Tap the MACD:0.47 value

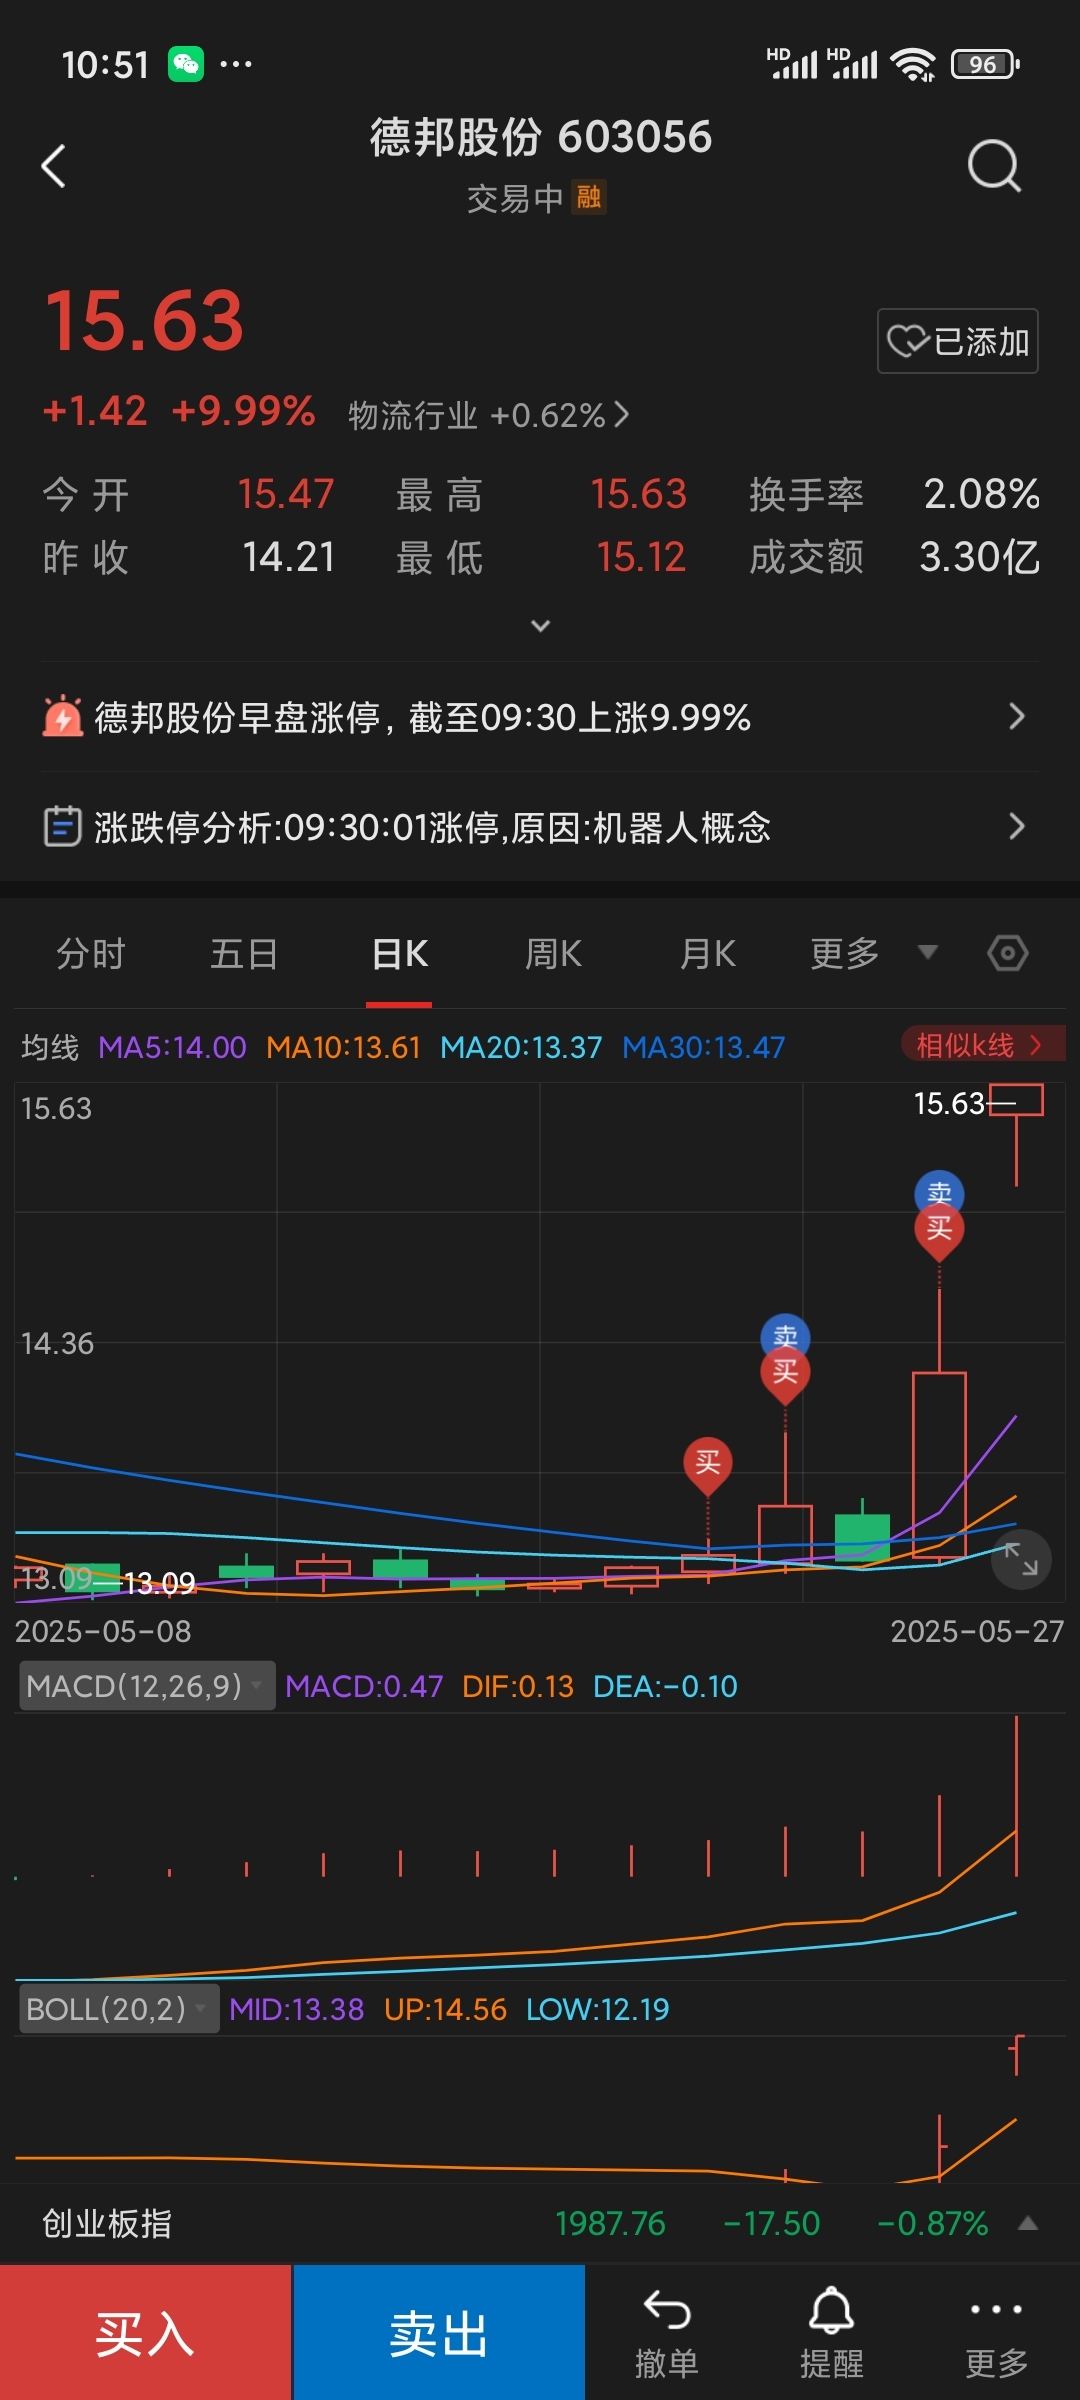pos(364,1686)
